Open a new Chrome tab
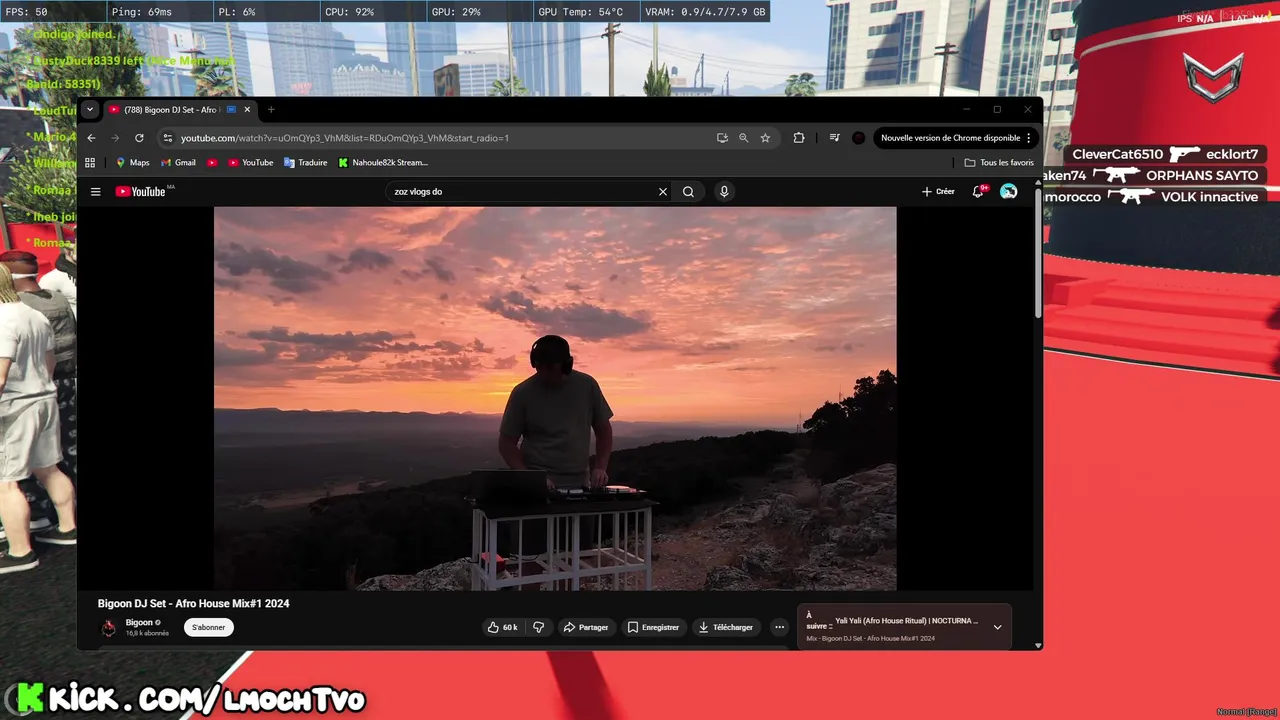The height and width of the screenshot is (720, 1280). click(271, 109)
